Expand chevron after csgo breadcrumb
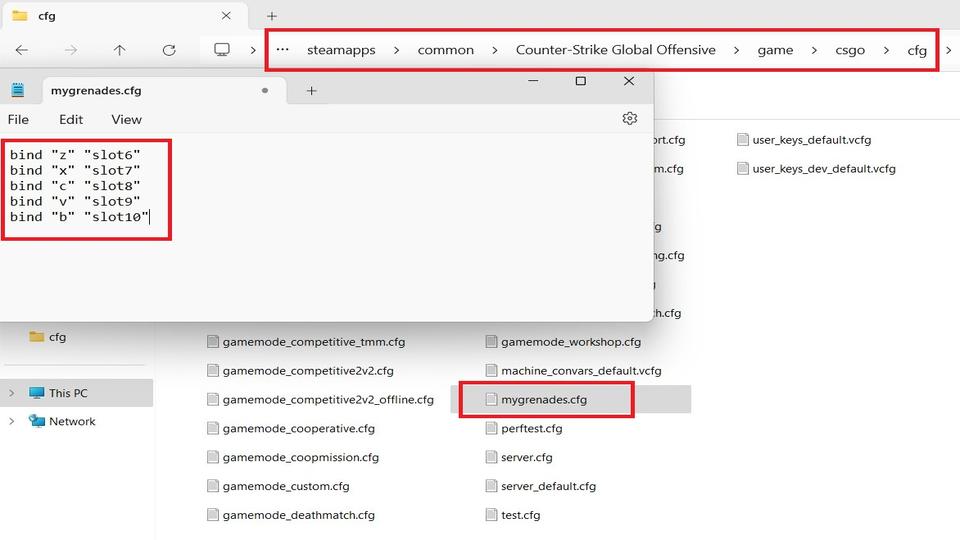This screenshot has width=960, height=540. click(886, 50)
